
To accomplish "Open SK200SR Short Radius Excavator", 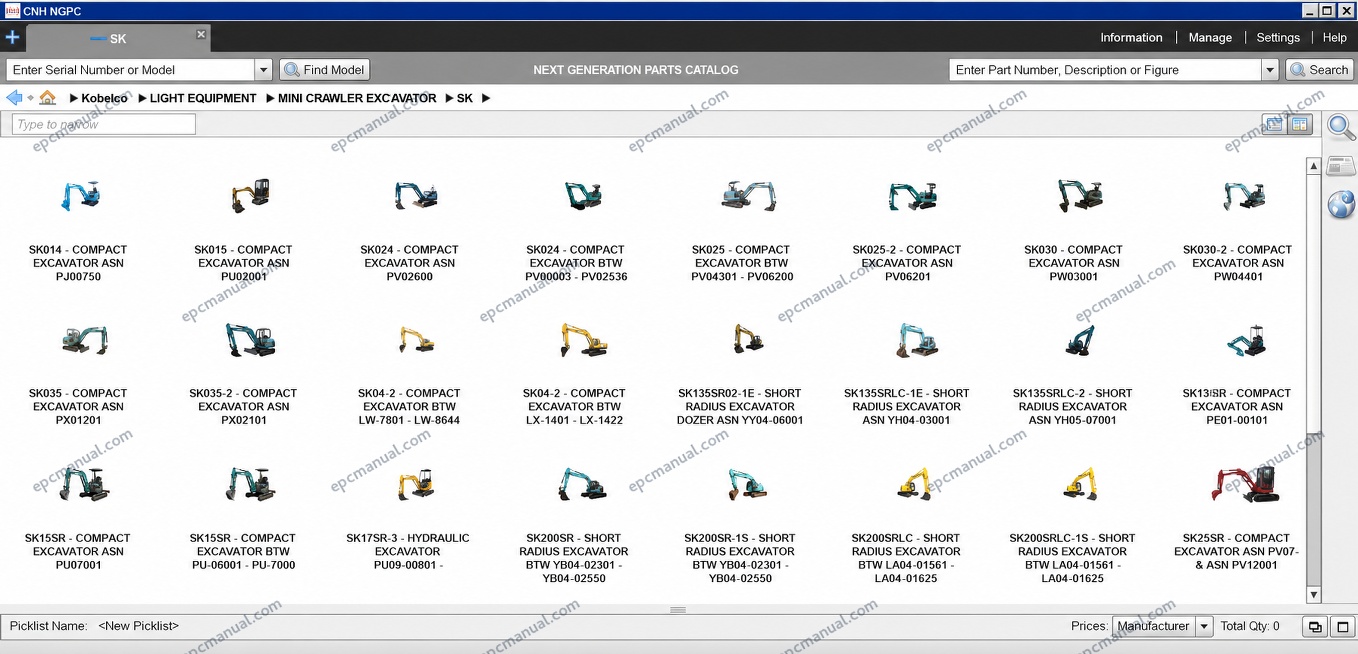I will click(x=574, y=524).
